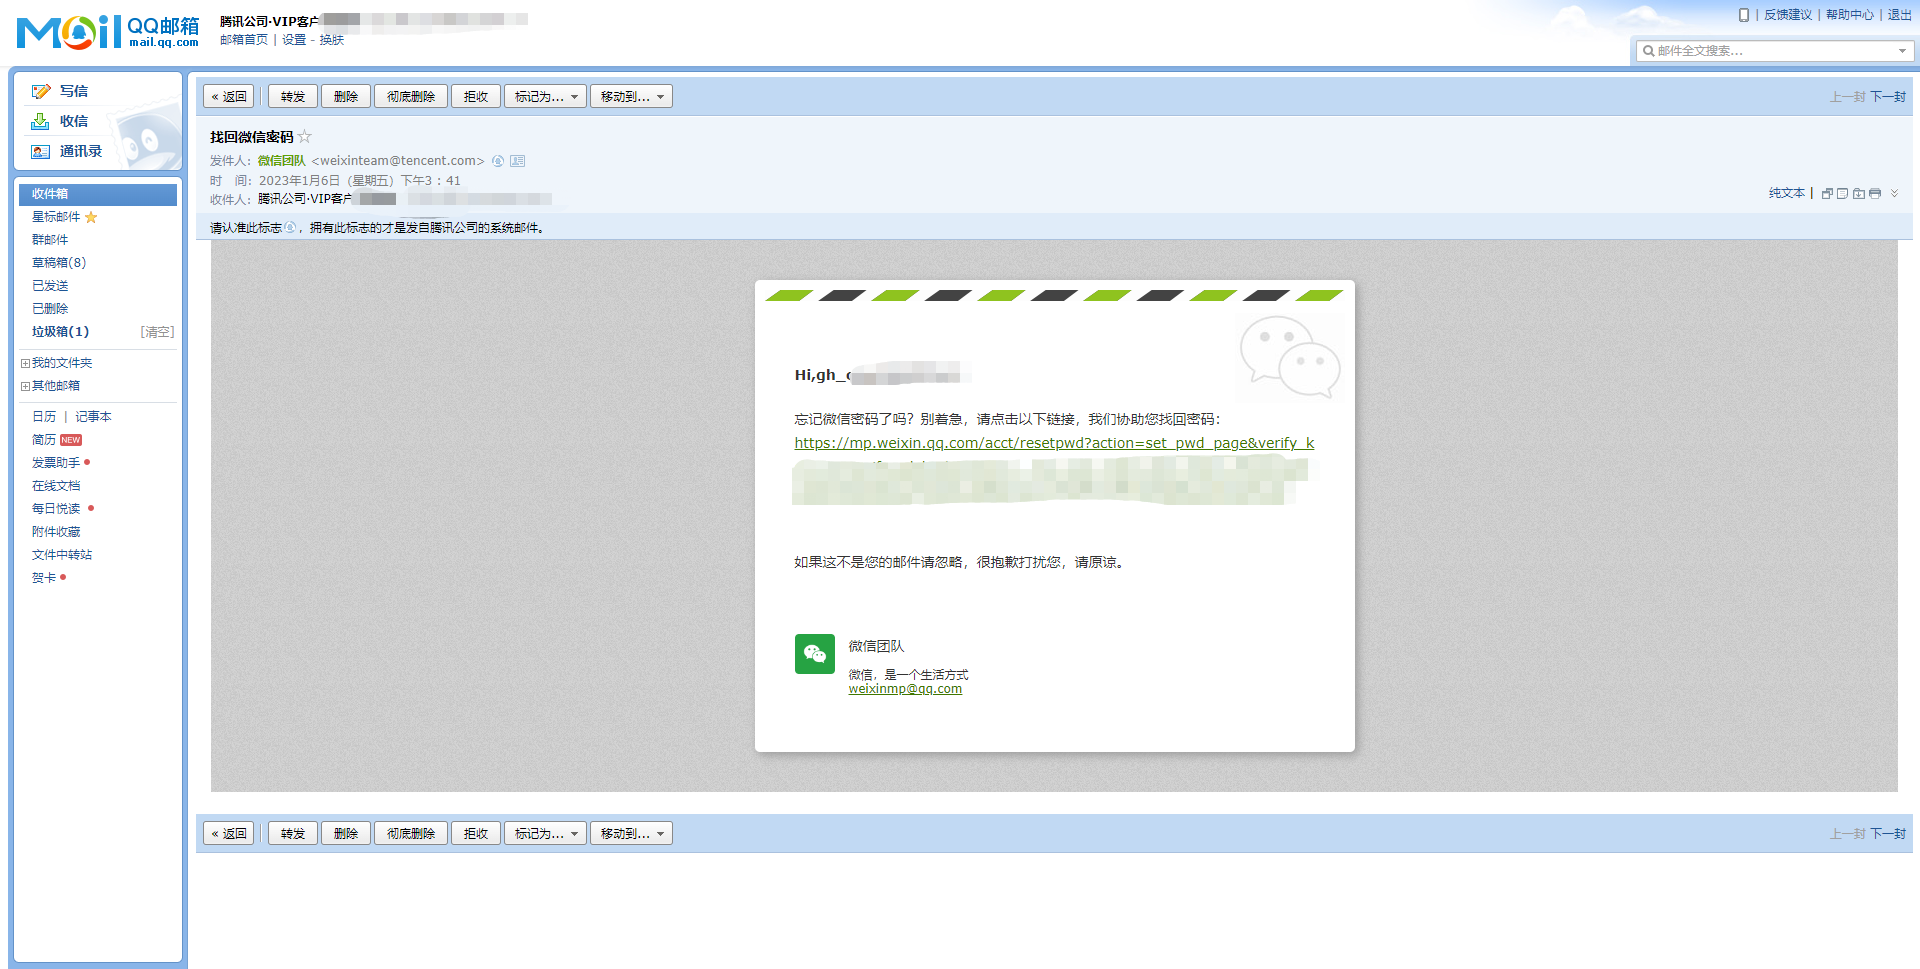Click the contacts (通讯录) card icon

(x=40, y=151)
